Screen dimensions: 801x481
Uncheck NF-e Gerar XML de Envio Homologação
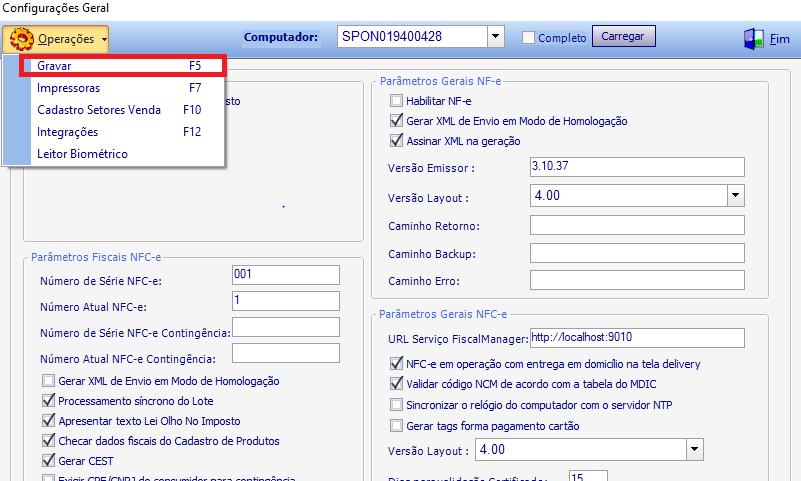point(396,121)
